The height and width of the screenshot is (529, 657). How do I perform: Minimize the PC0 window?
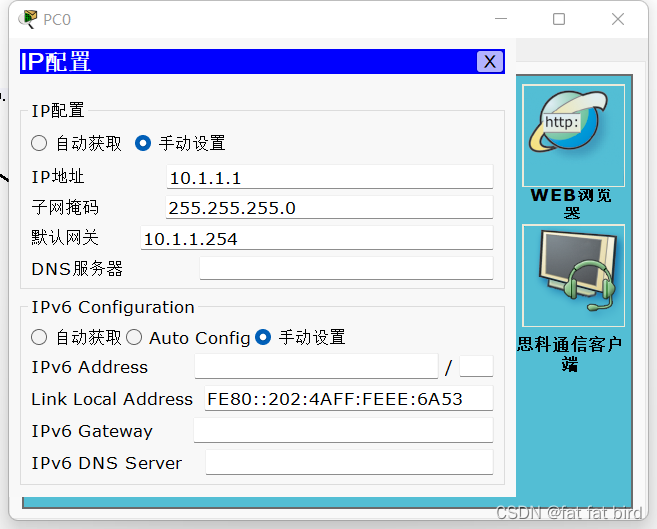(501, 19)
